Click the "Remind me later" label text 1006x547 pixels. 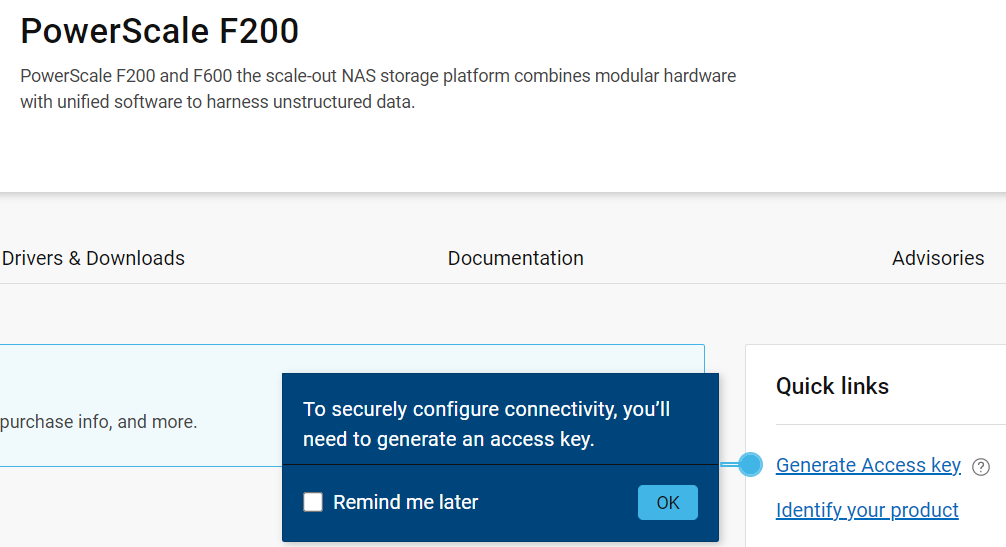(x=405, y=502)
